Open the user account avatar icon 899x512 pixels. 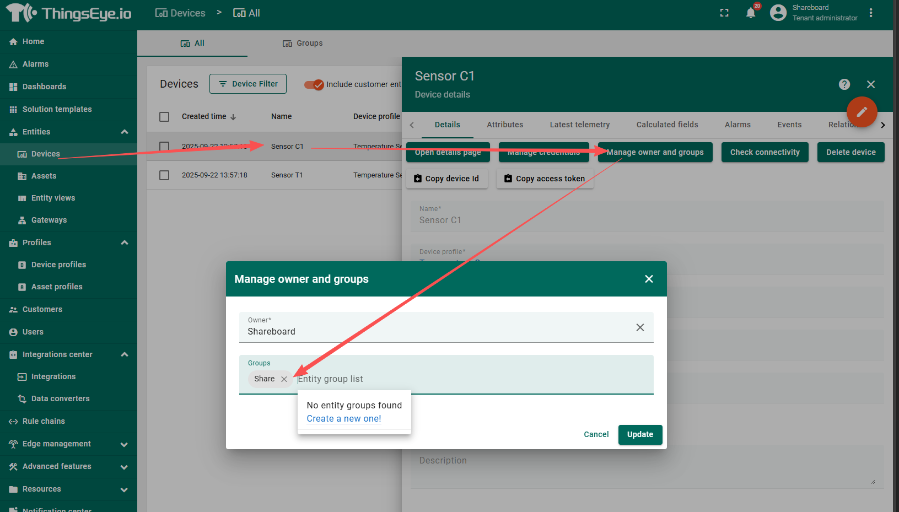(778, 13)
